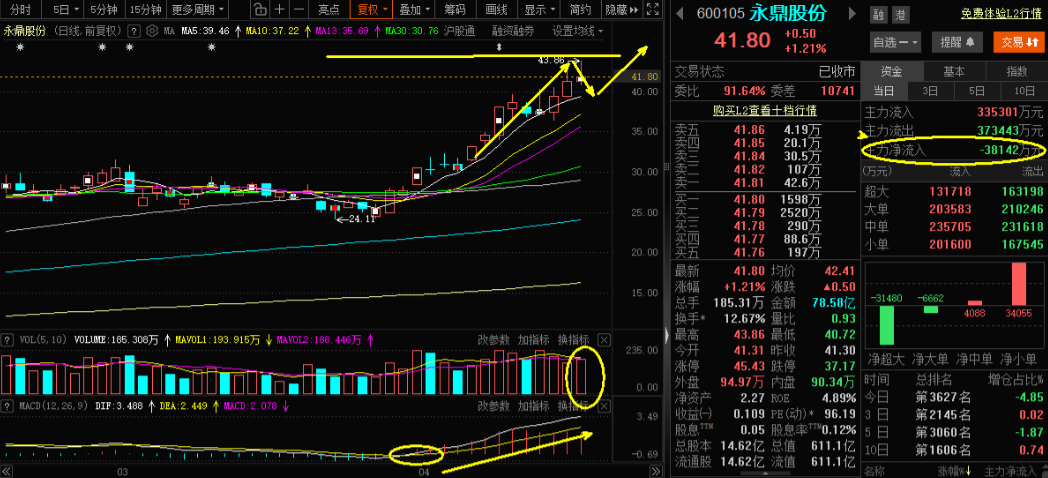Switch to 指数 tab

[1016, 72]
